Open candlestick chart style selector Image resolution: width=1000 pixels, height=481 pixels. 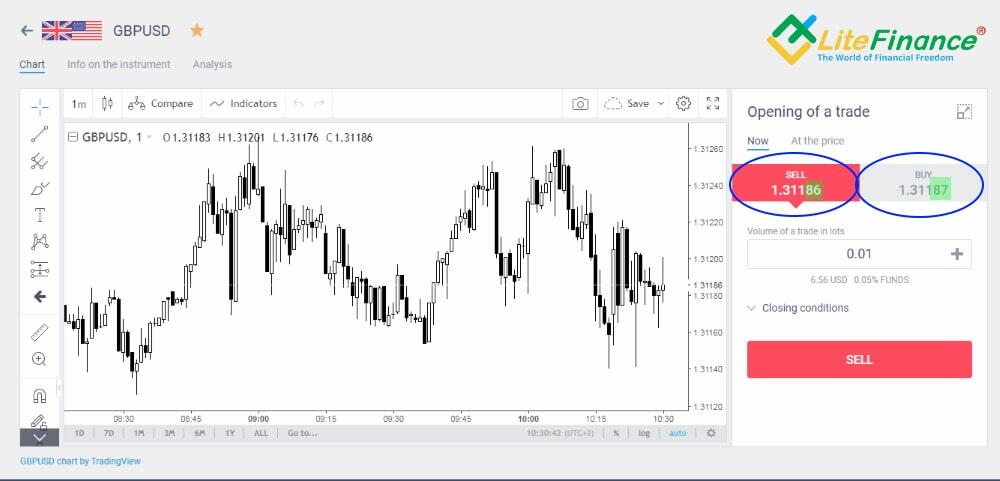click(x=107, y=103)
